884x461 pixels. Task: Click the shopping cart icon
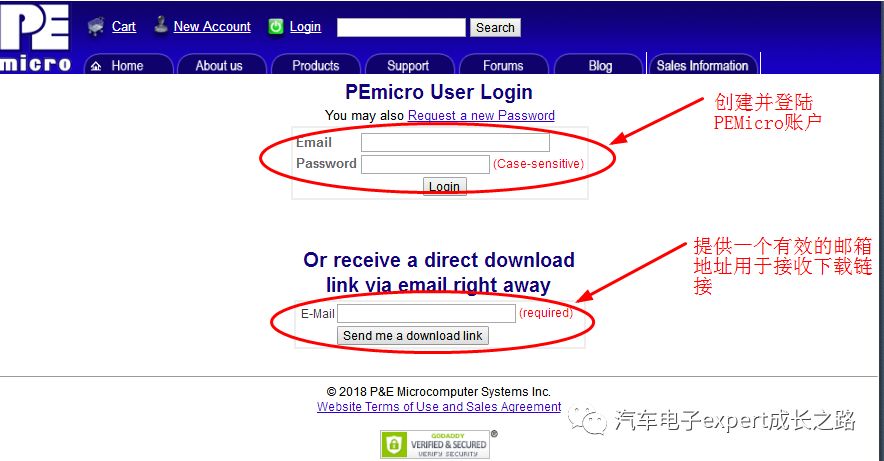pos(96,26)
